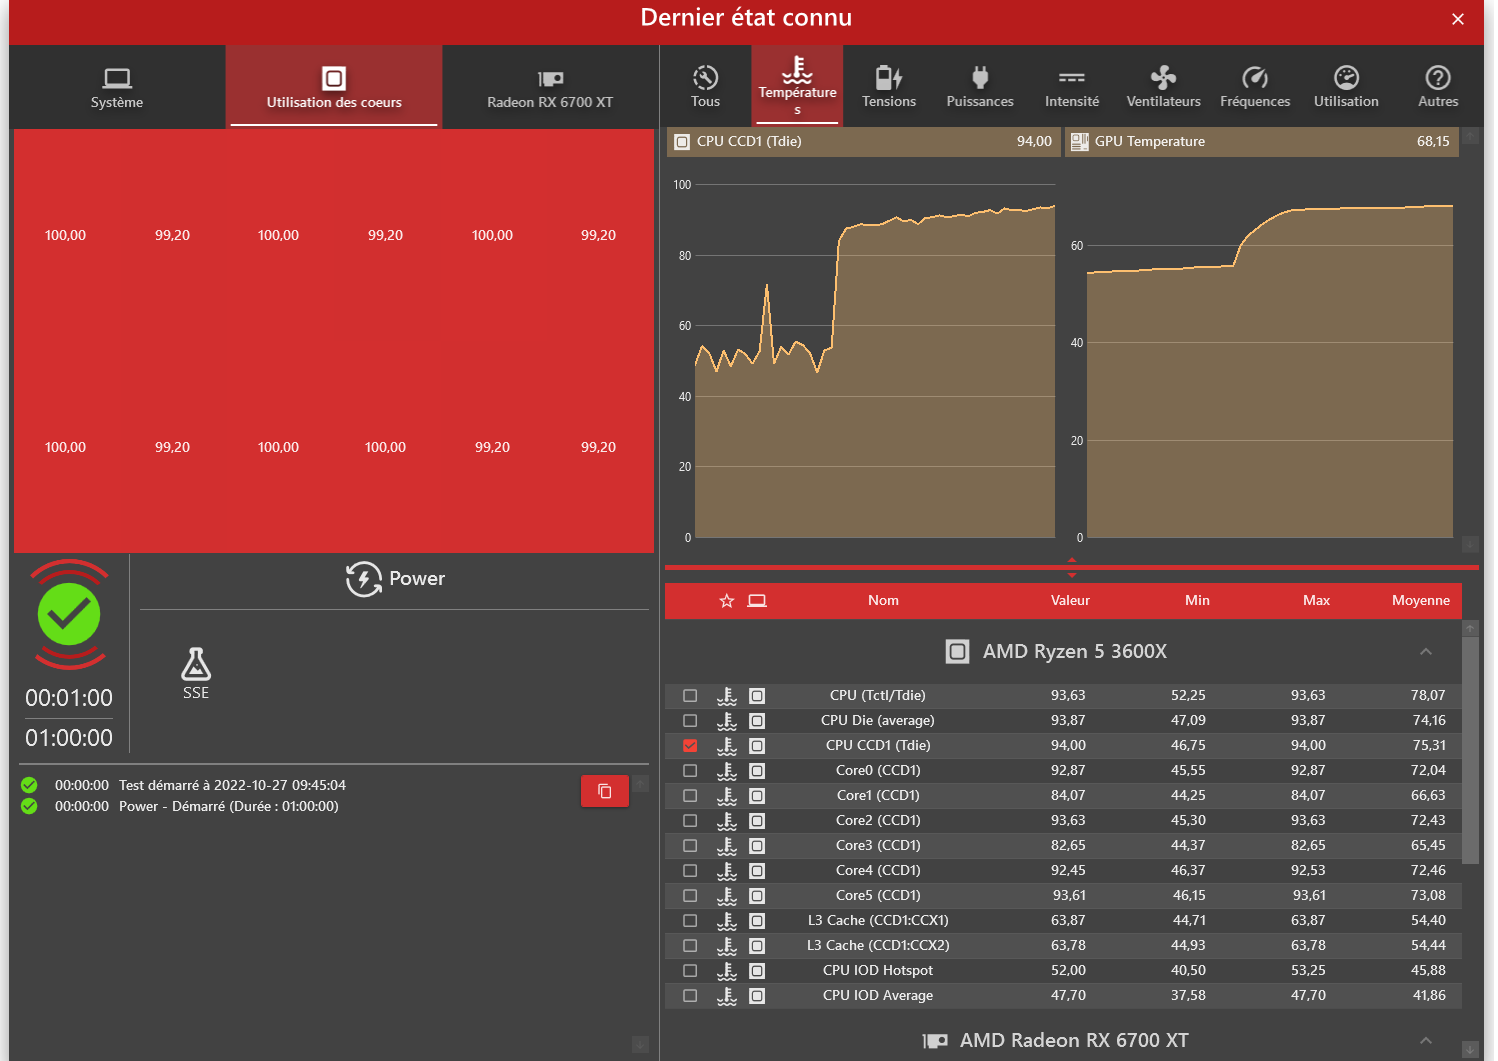Click CPU chip icon of Core2 (CCD1) row
The image size is (1498, 1061).
tap(757, 821)
